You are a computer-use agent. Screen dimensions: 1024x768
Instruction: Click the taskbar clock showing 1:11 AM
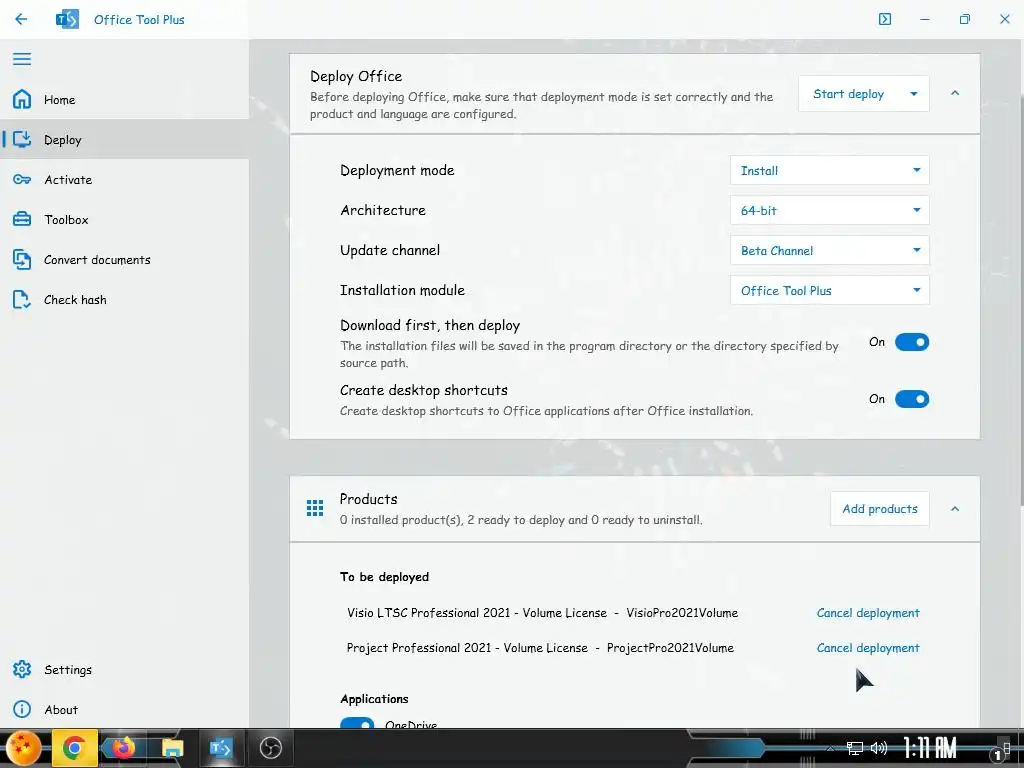pyautogui.click(x=929, y=748)
